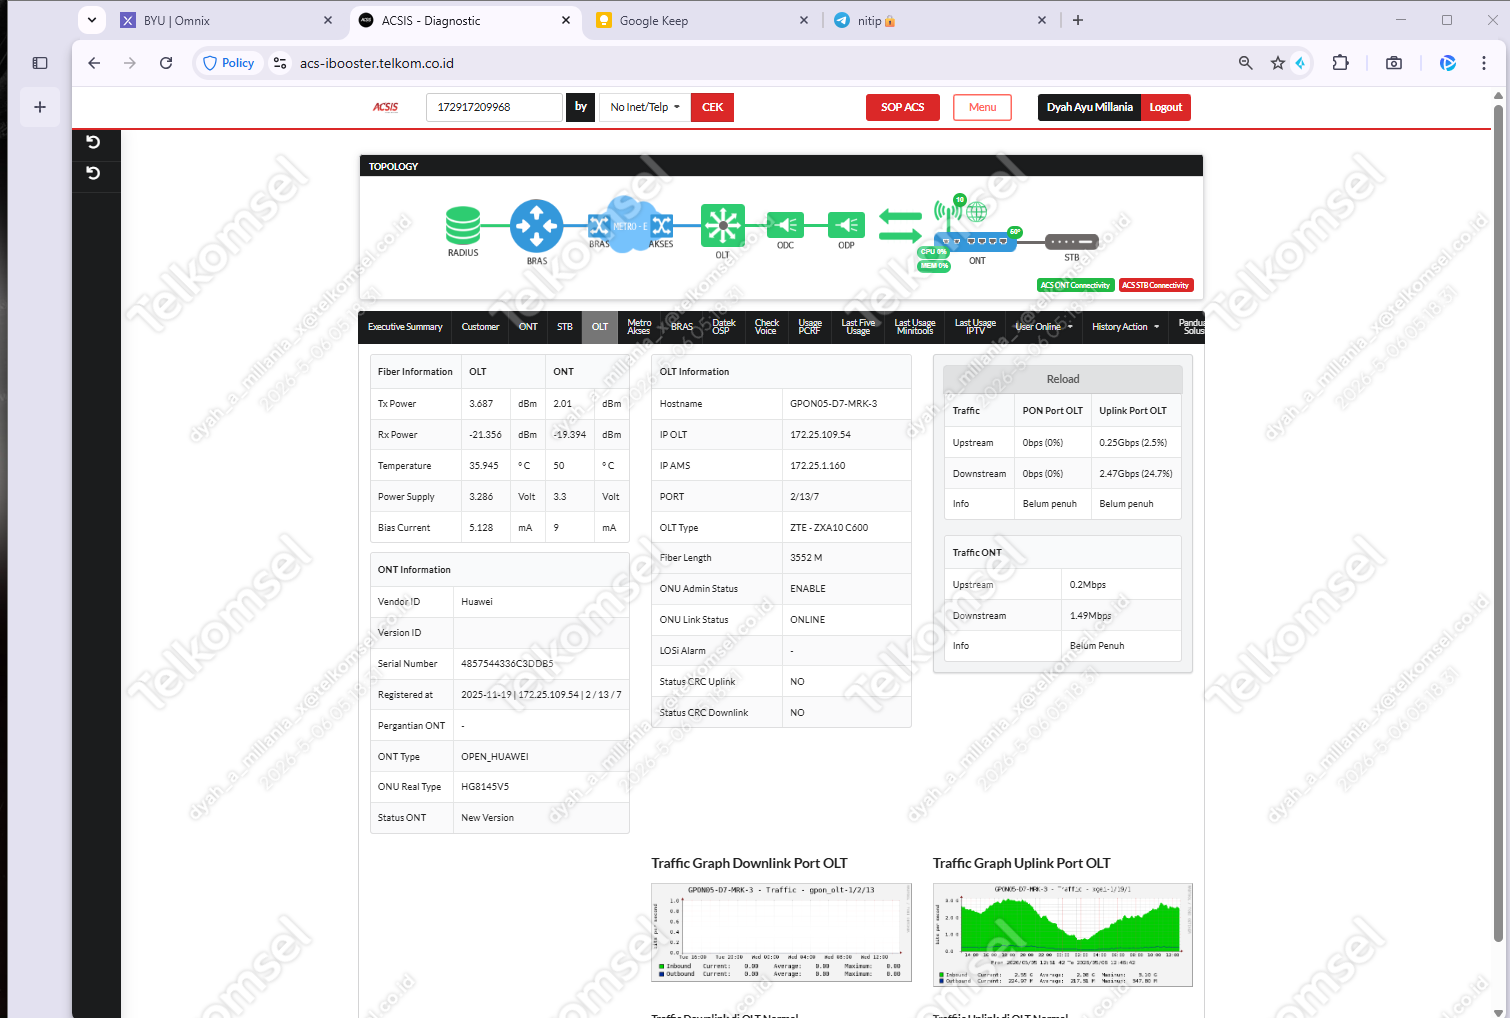Image resolution: width=1510 pixels, height=1018 pixels.
Task: Click the ACS STB Connectivity badge
Action: click(x=1155, y=285)
